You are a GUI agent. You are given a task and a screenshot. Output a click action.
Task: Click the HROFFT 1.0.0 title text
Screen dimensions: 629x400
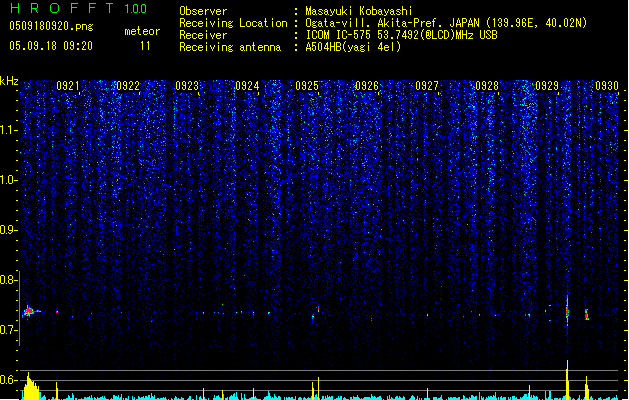[x=78, y=8]
